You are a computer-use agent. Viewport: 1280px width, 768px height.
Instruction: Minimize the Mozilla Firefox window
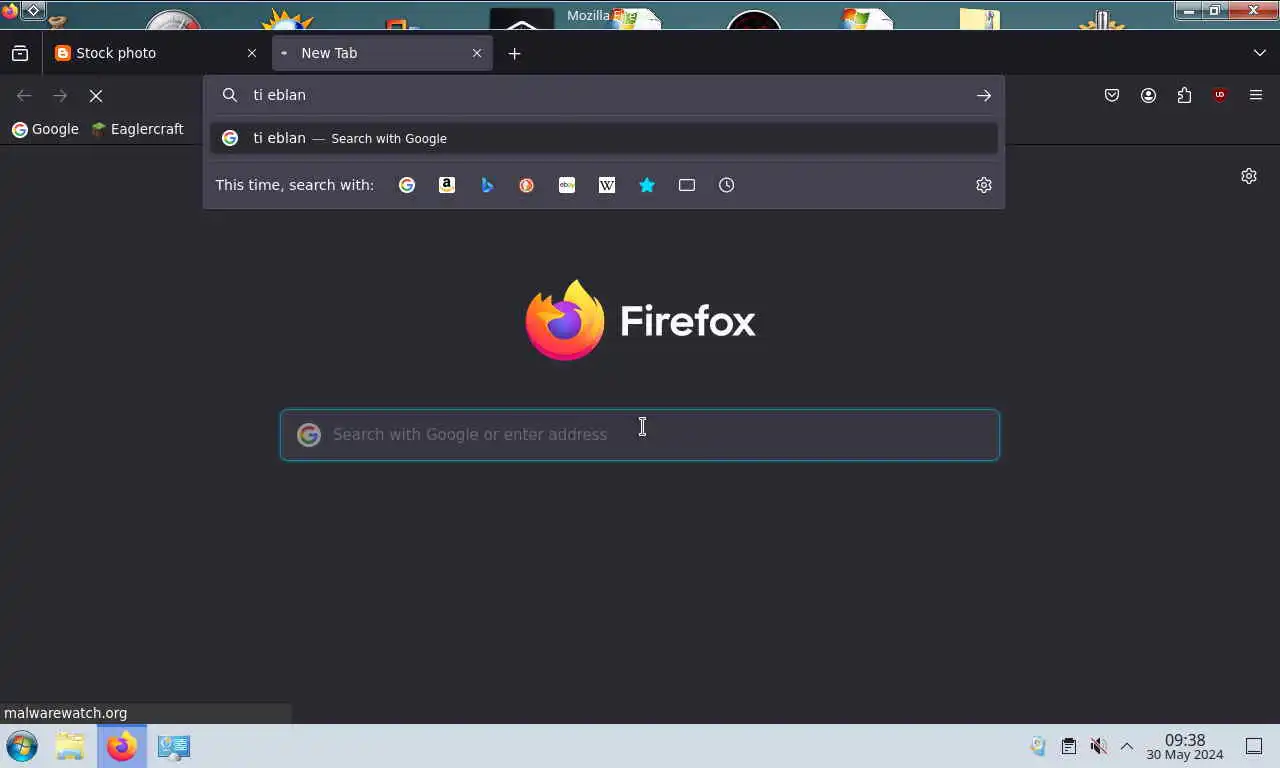(1188, 11)
